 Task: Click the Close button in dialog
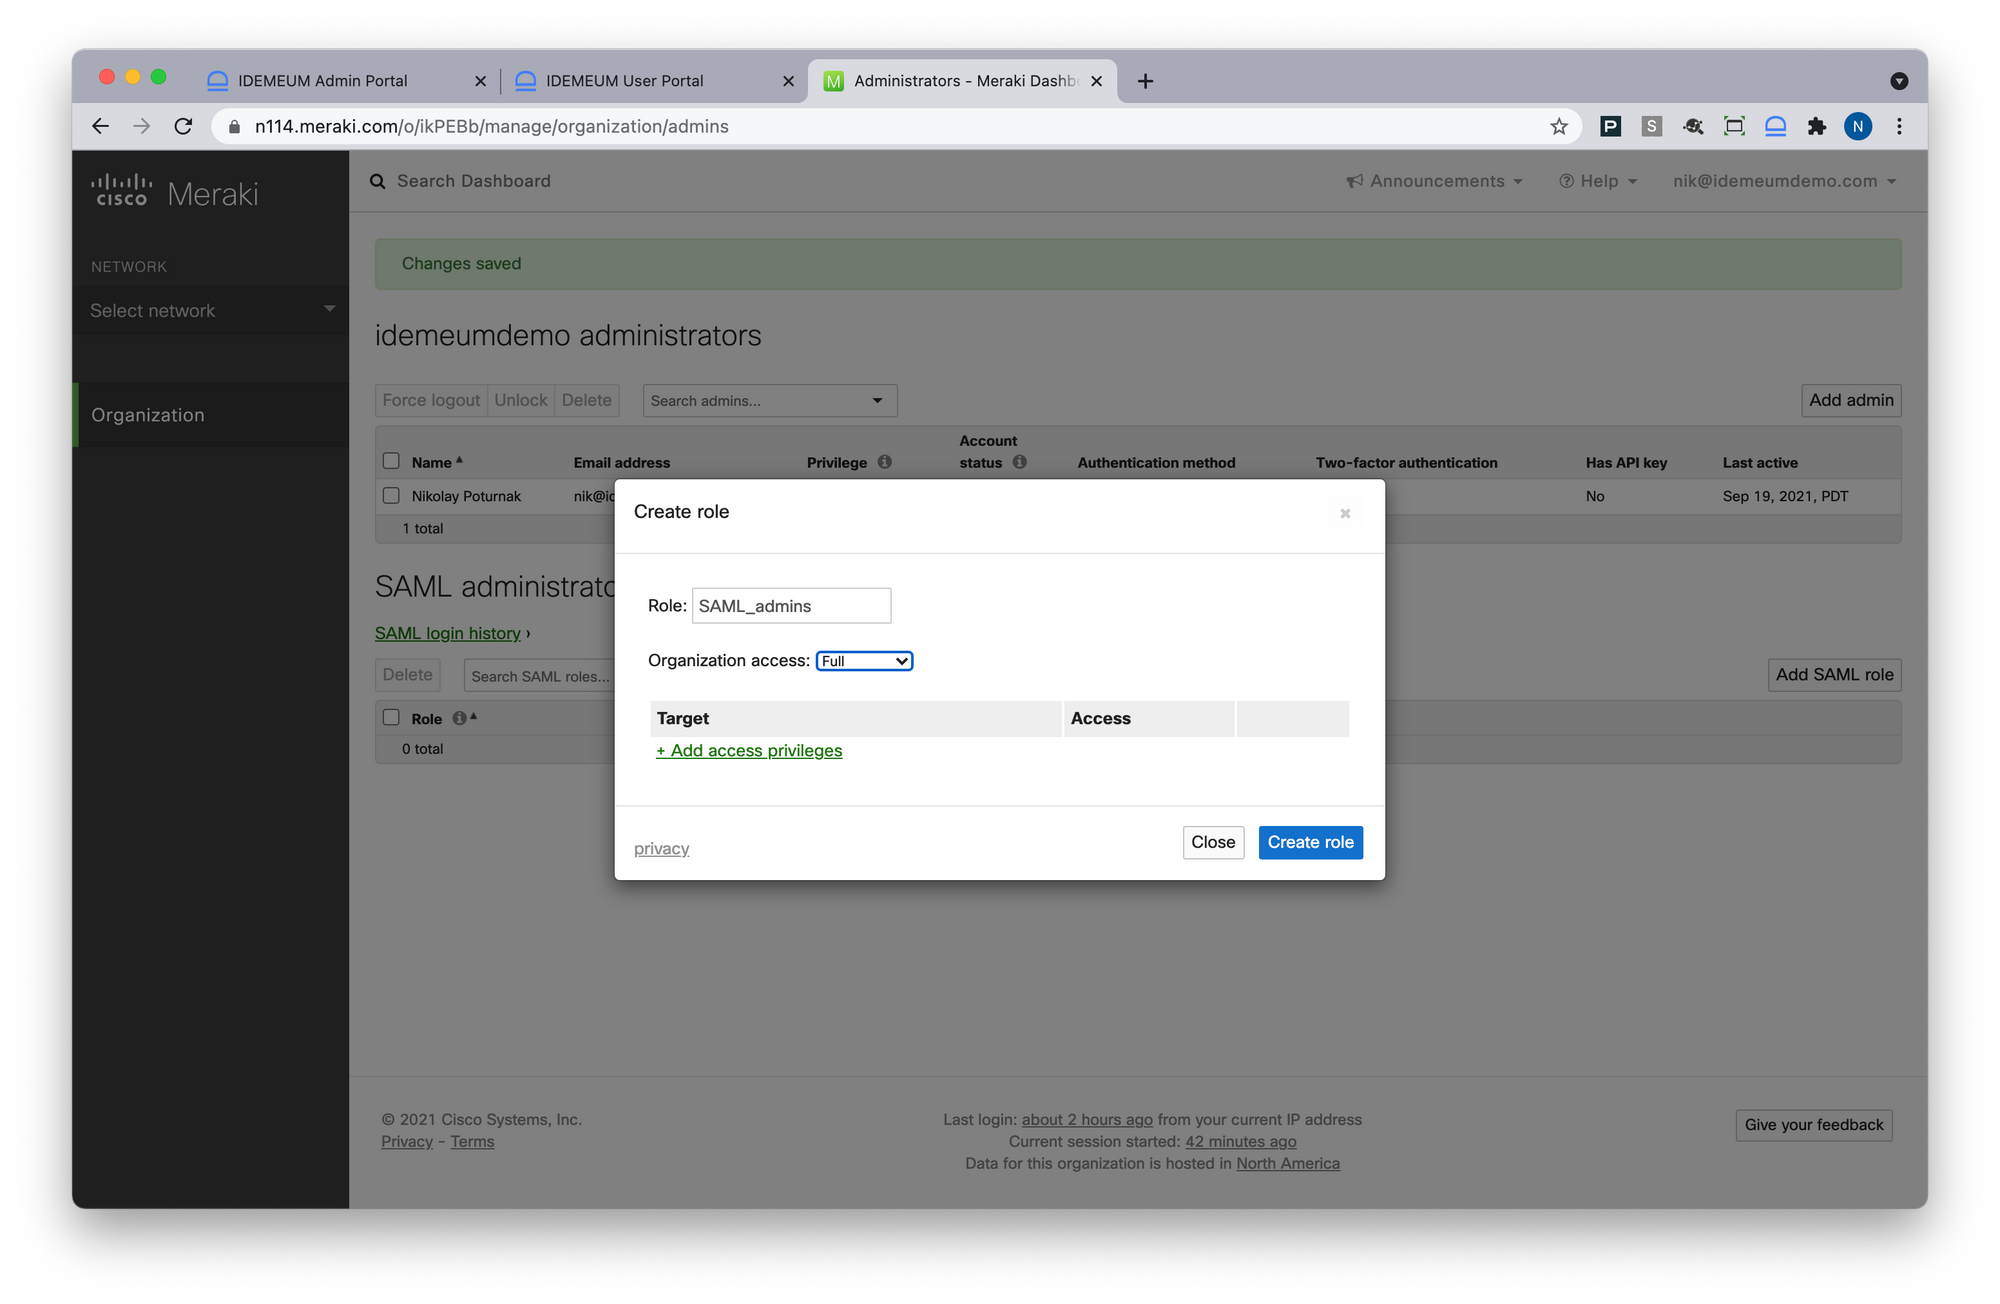(1213, 842)
